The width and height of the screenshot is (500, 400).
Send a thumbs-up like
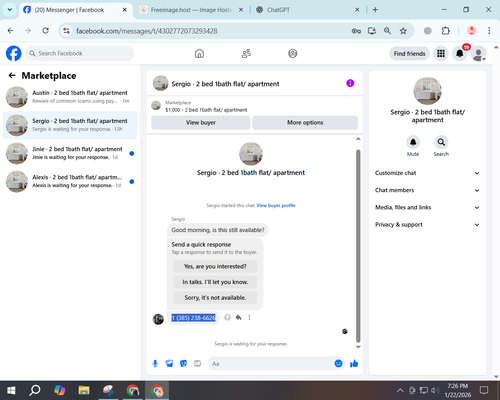coord(354,363)
